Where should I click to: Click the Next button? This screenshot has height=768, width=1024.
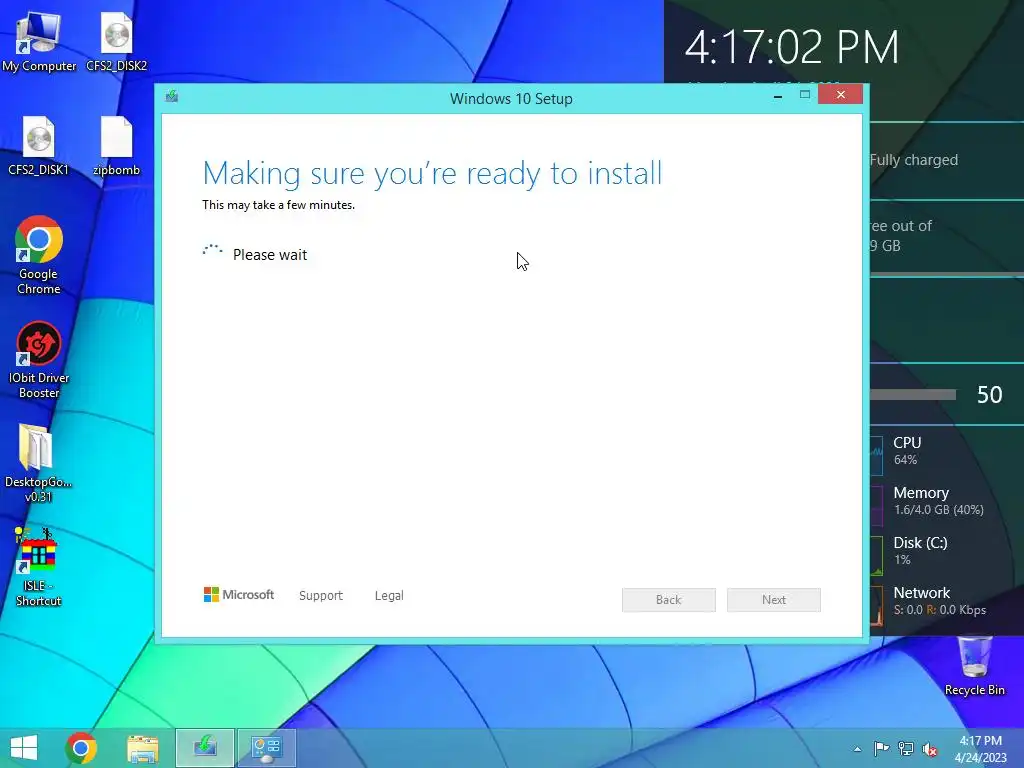coord(774,600)
